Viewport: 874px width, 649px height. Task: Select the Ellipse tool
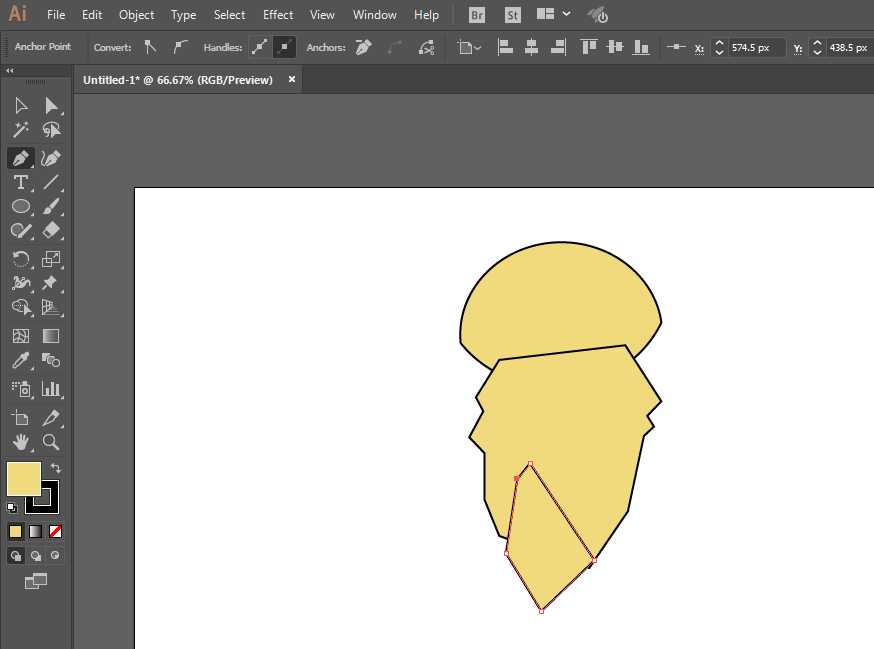point(20,207)
